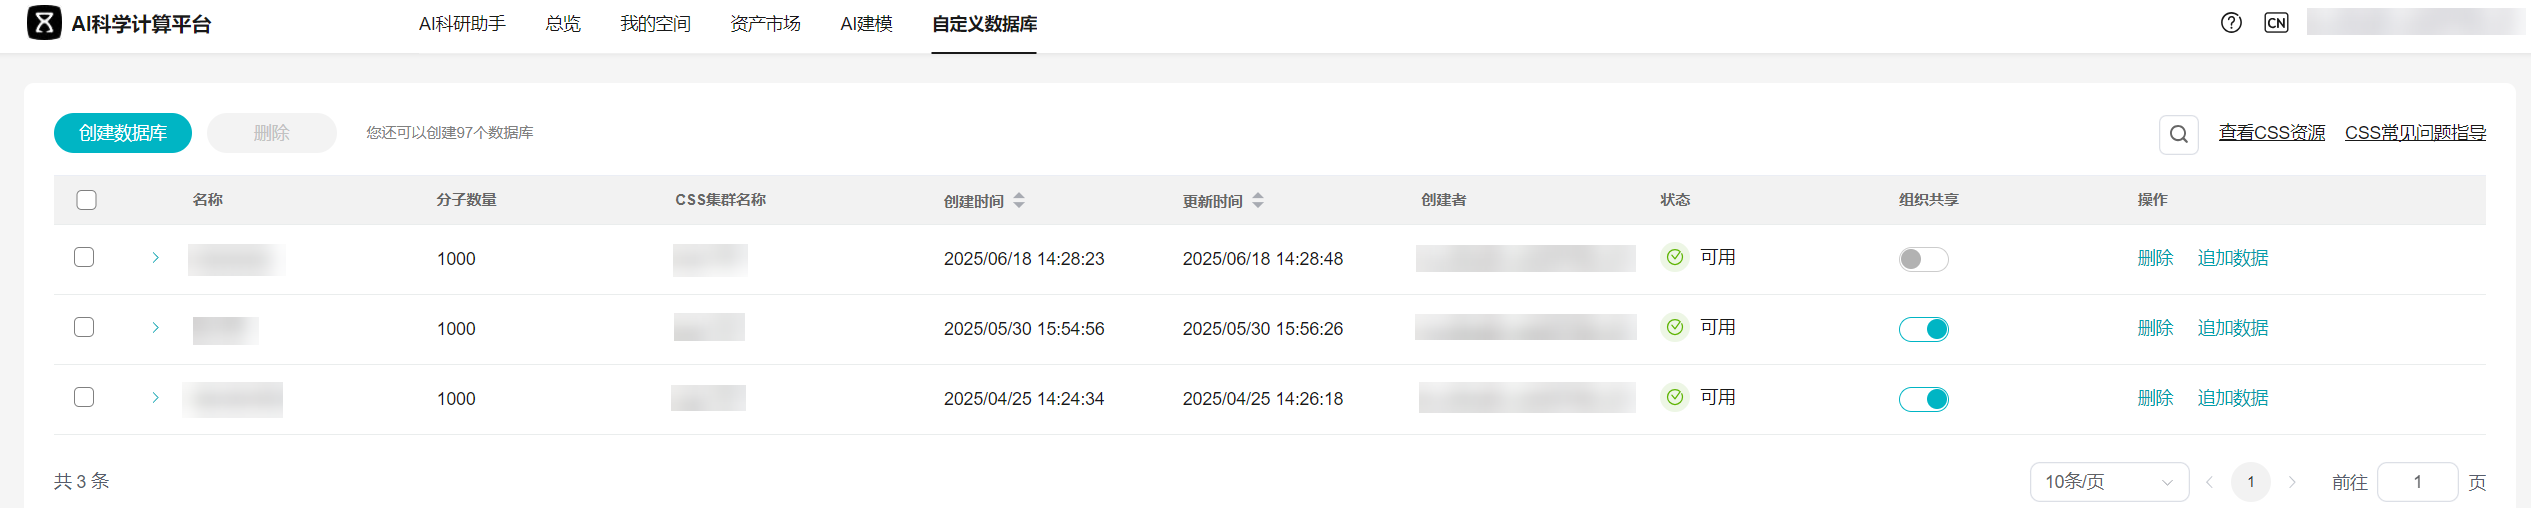Image resolution: width=2531 pixels, height=508 pixels.
Task: Expand the first database row chevron
Action: pyautogui.click(x=155, y=257)
